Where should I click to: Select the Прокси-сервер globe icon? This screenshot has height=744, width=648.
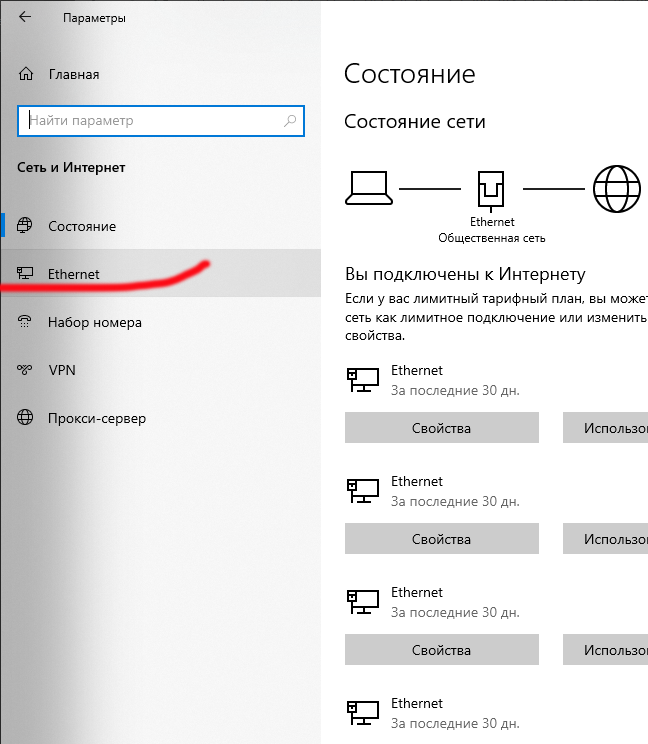tap(25, 417)
